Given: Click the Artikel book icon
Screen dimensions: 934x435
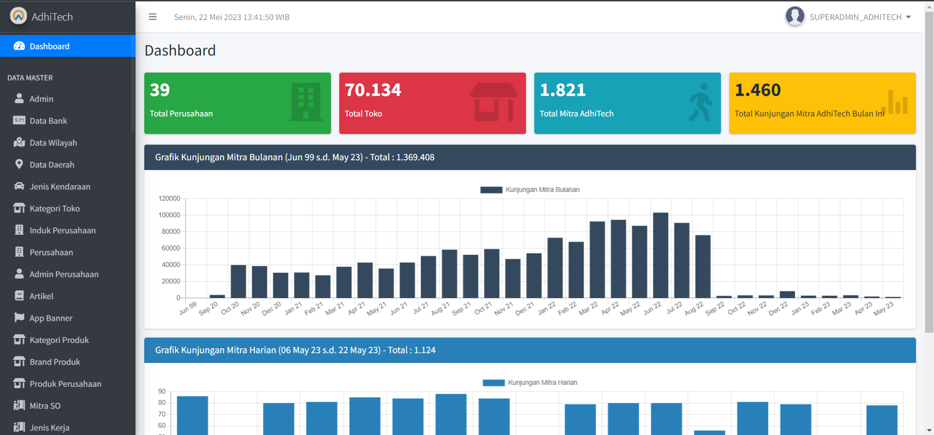Looking at the screenshot, I should click(x=19, y=296).
